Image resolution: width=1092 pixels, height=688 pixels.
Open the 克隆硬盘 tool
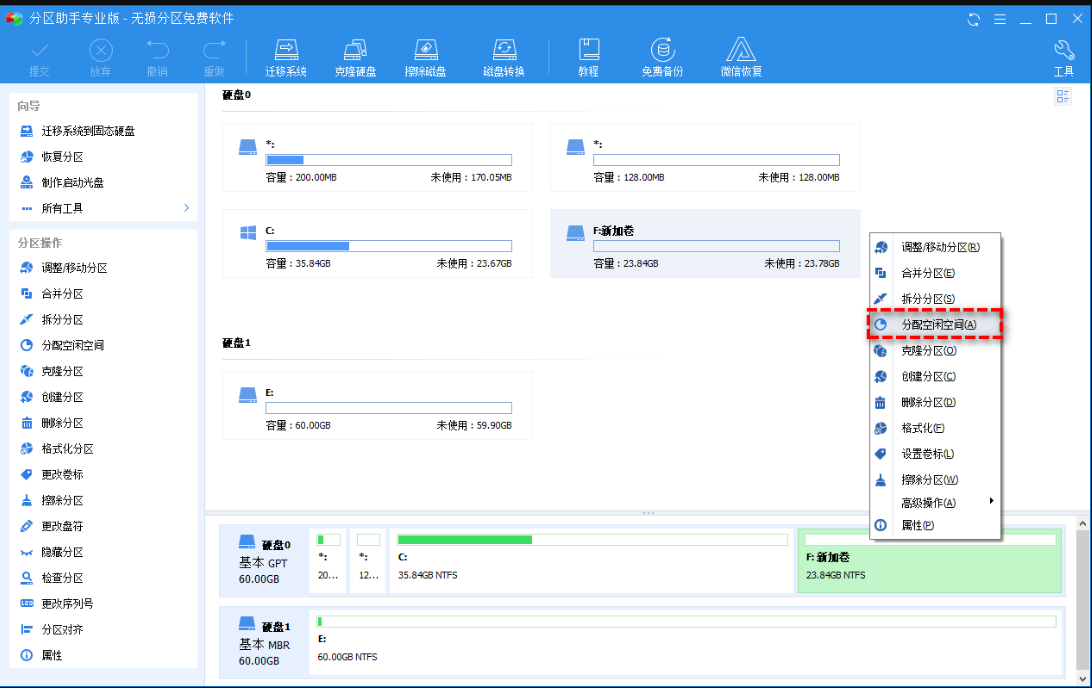pos(355,57)
